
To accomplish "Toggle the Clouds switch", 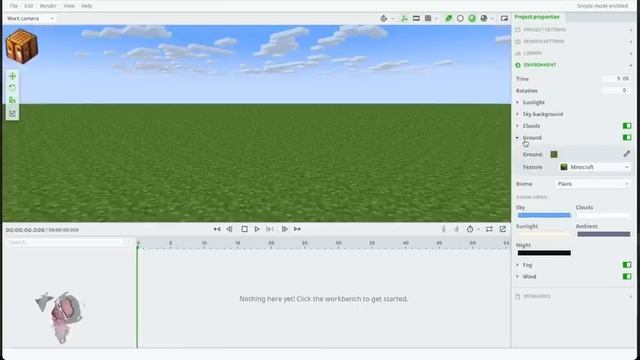I will pos(627,126).
